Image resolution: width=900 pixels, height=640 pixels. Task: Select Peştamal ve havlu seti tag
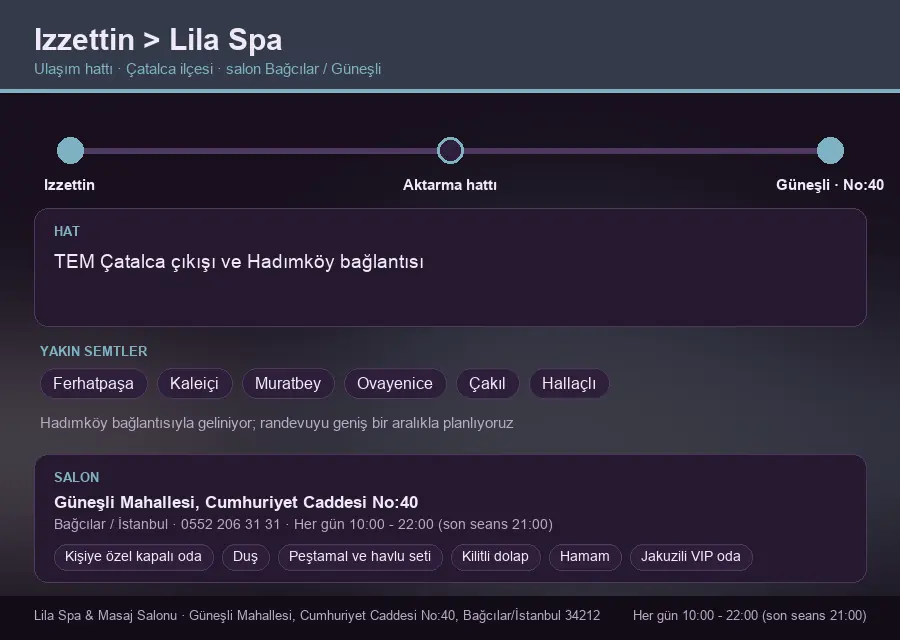[360, 557]
